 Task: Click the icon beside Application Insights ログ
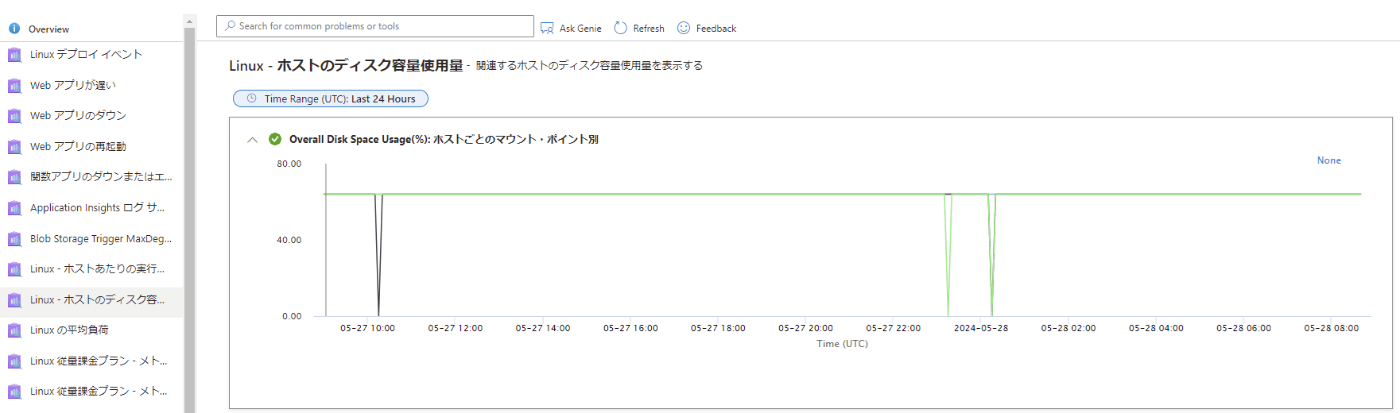(14, 208)
